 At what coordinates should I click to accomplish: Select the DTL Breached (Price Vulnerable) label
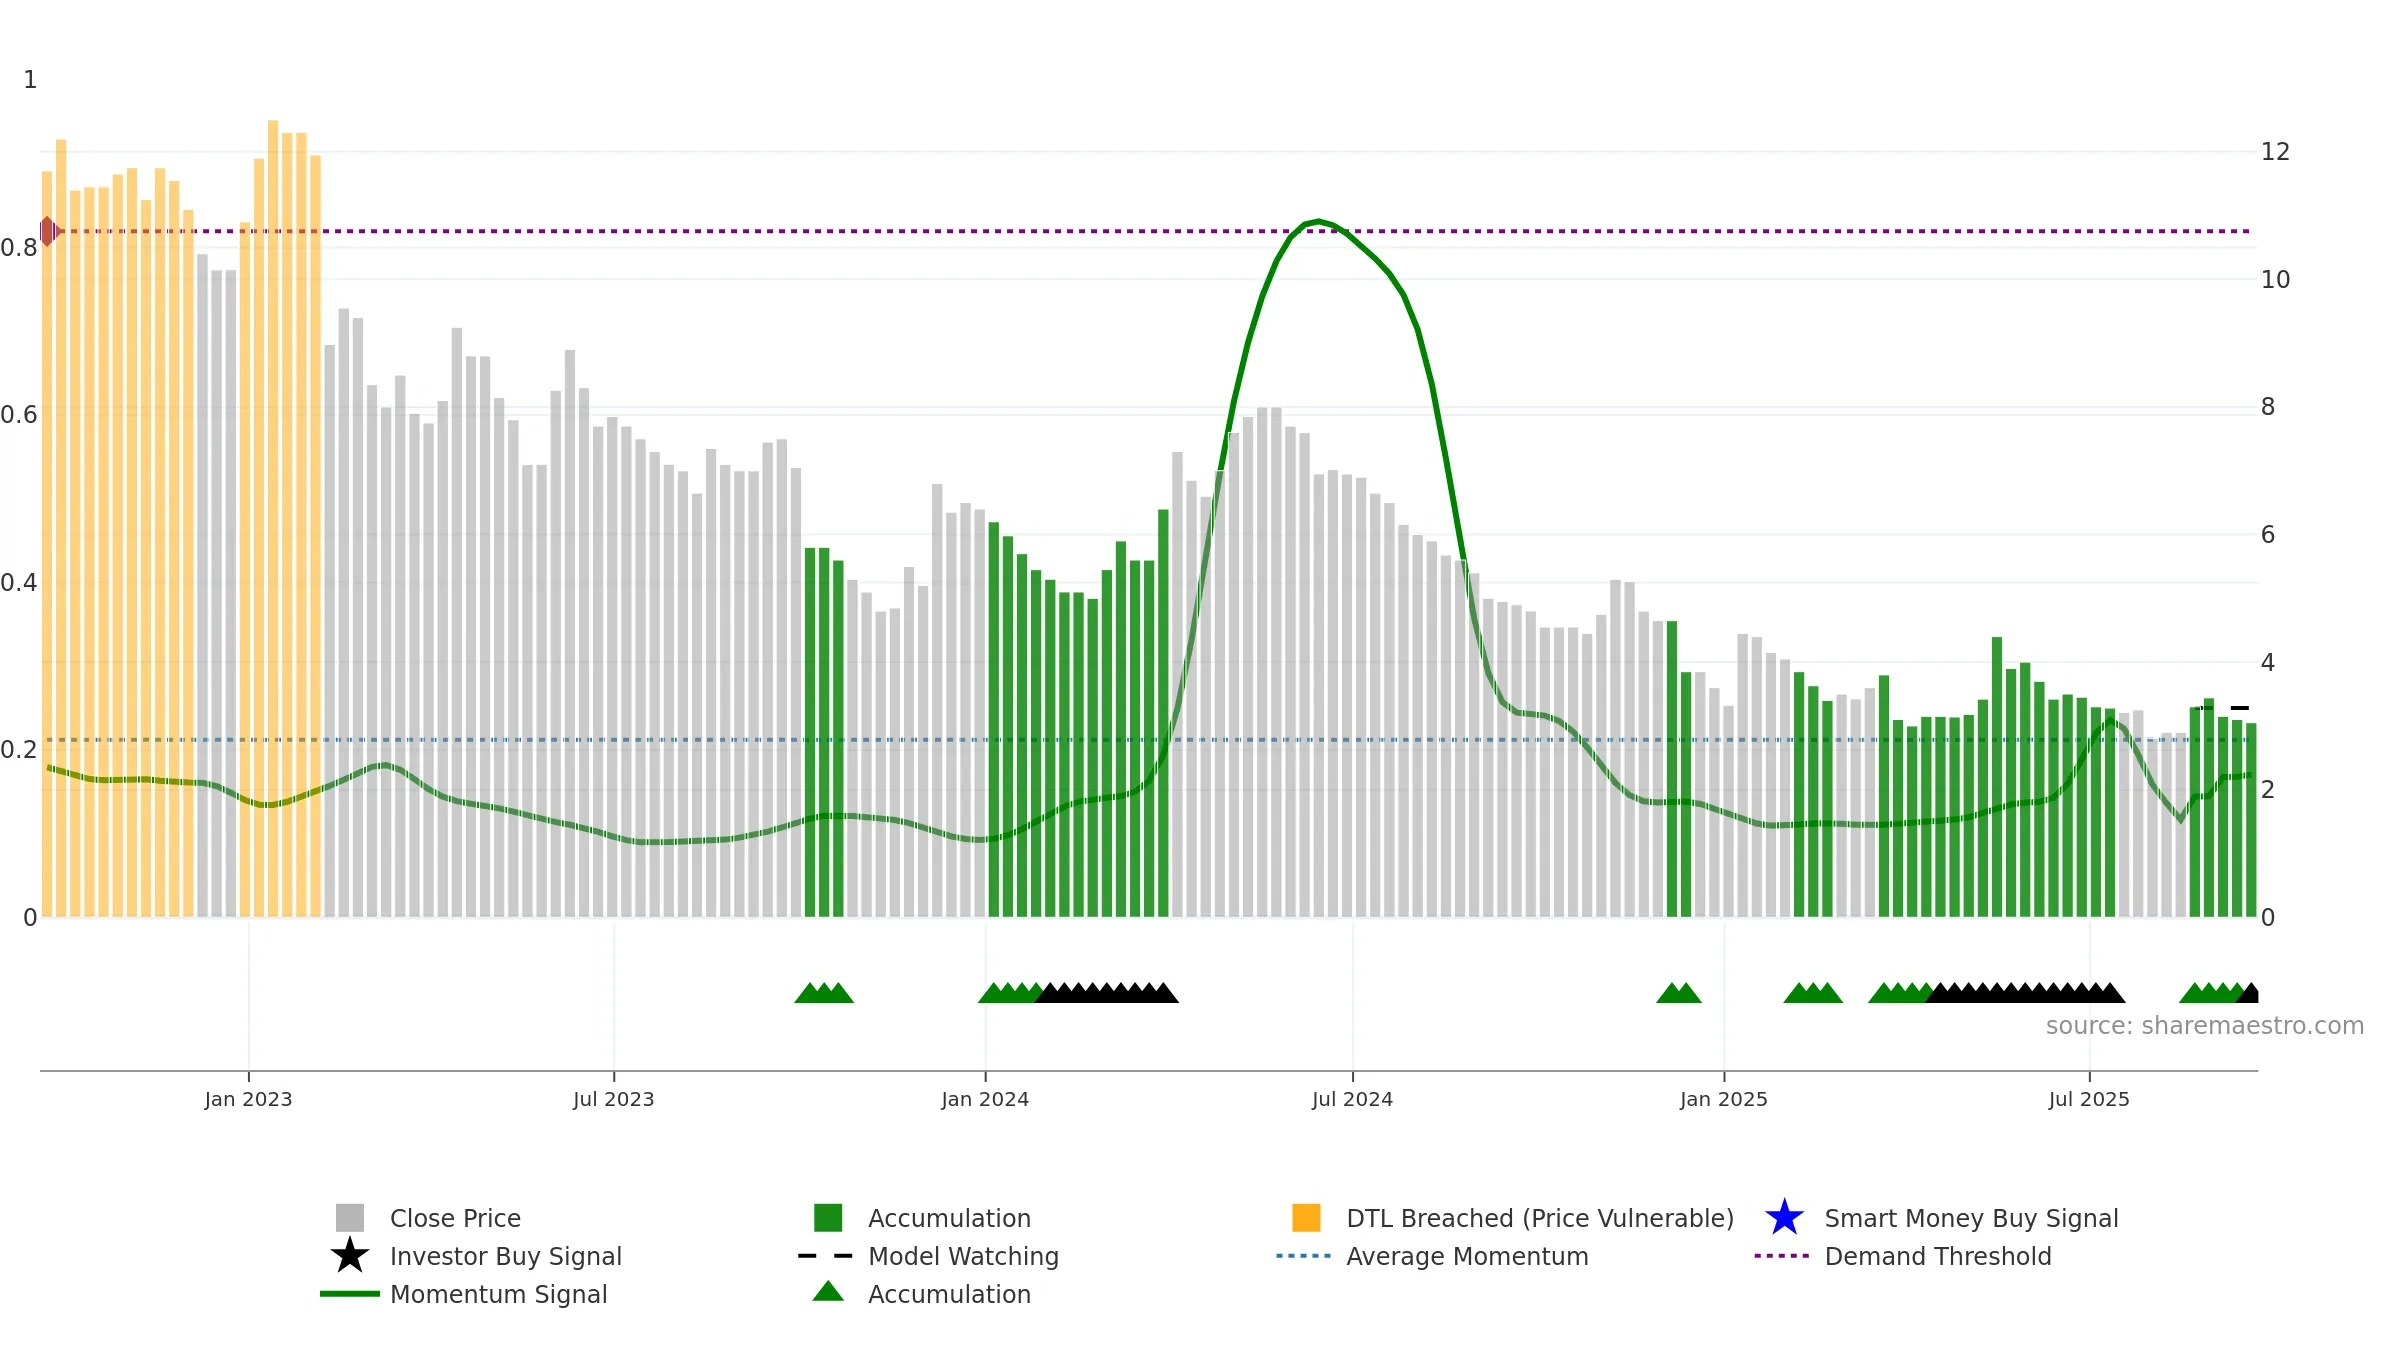pyautogui.click(x=1540, y=1218)
